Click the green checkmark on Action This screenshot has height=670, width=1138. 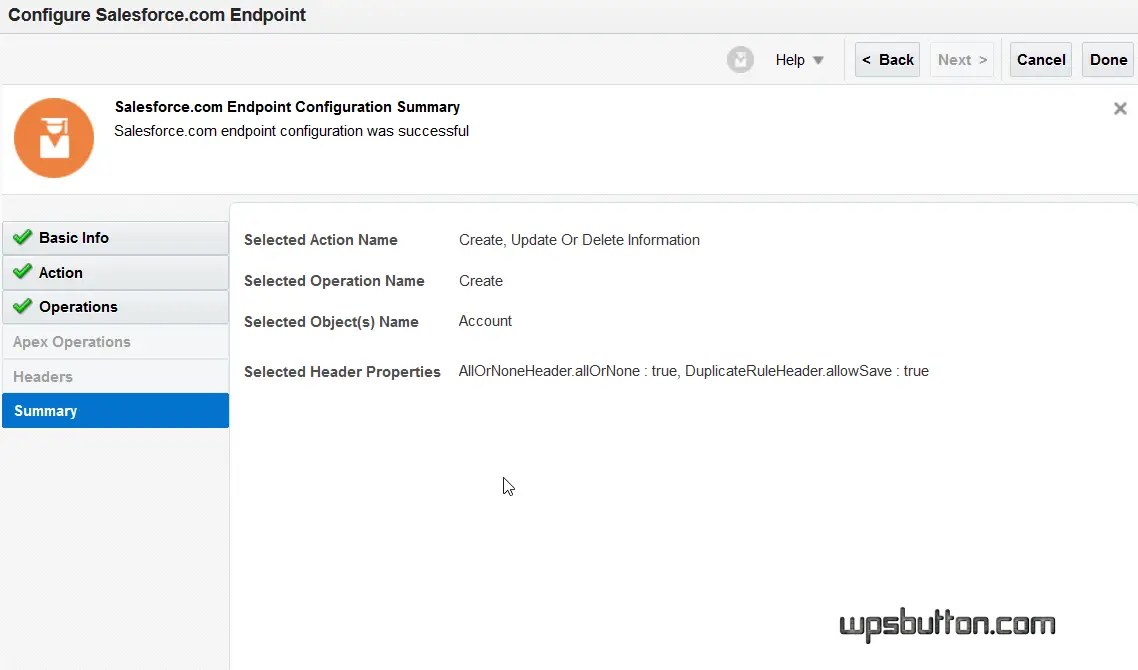tap(22, 271)
